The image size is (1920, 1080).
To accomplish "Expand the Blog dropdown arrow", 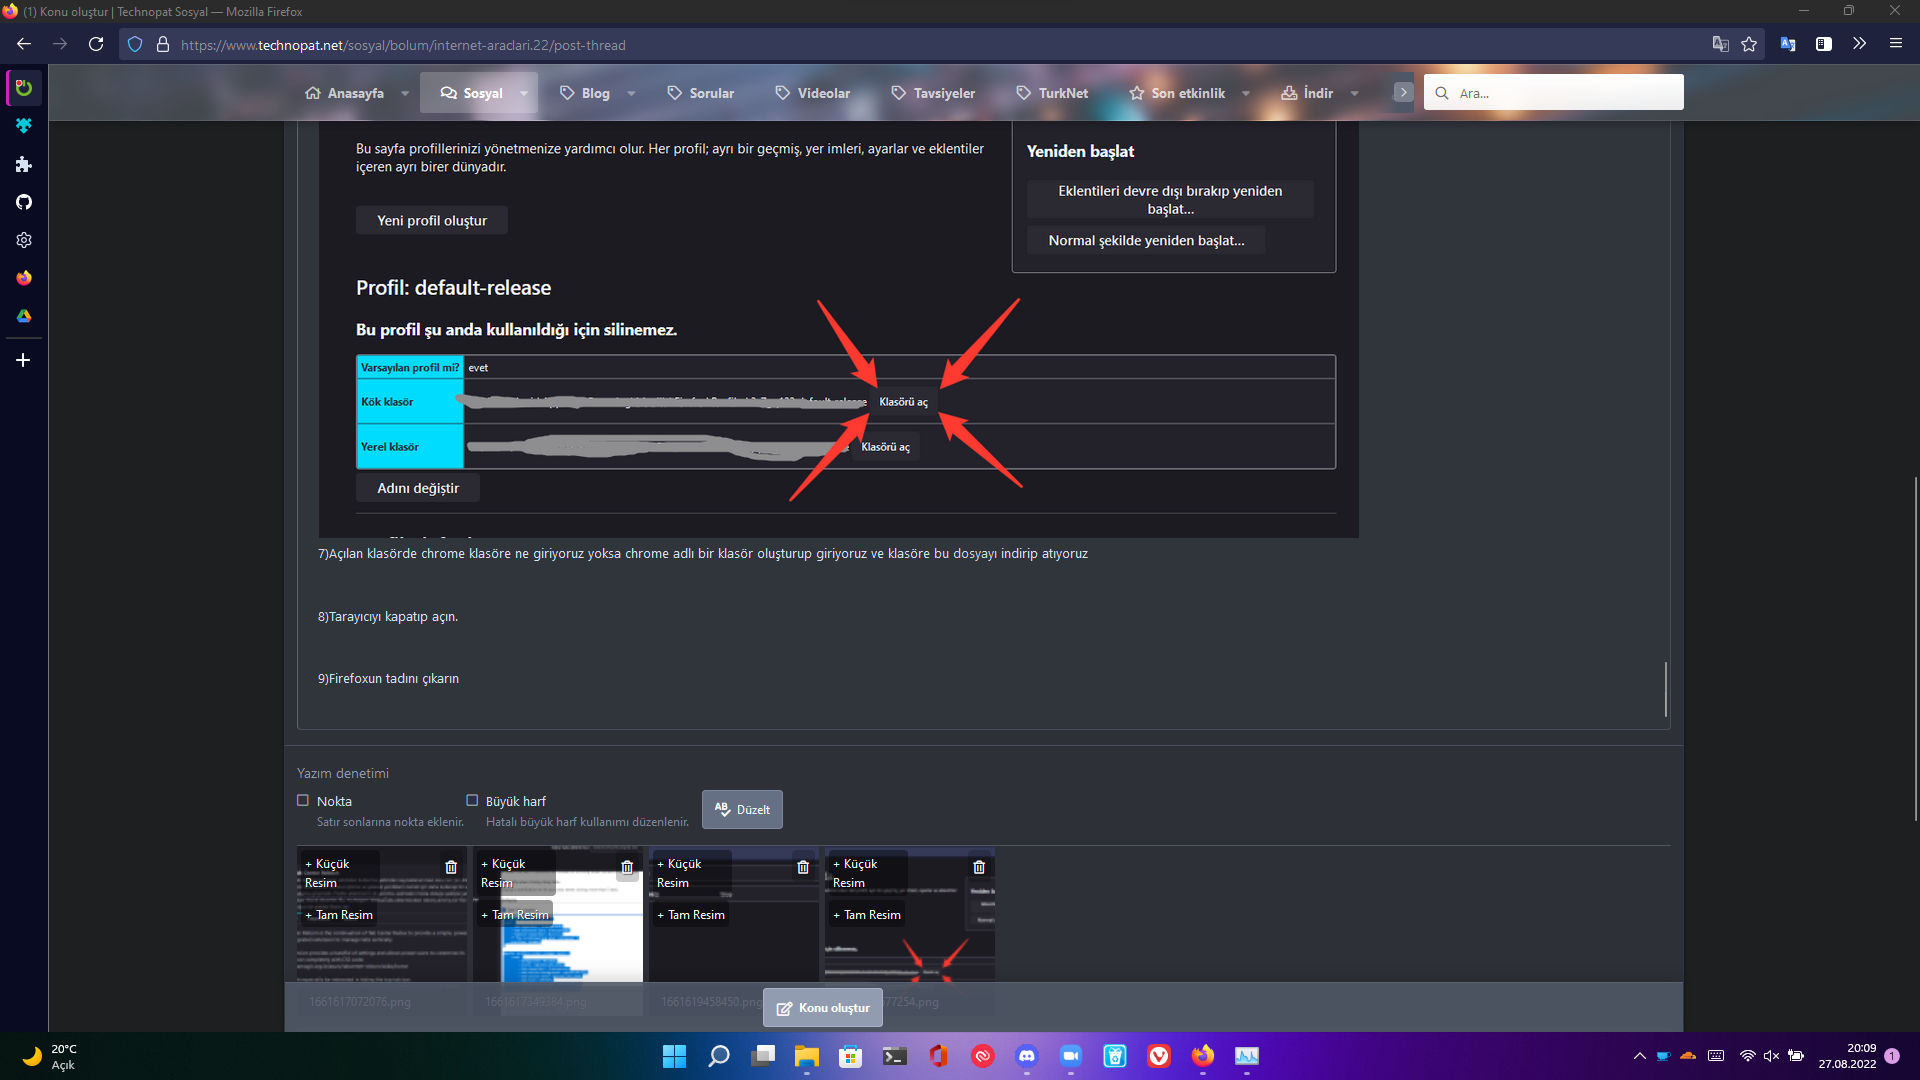I will point(631,93).
